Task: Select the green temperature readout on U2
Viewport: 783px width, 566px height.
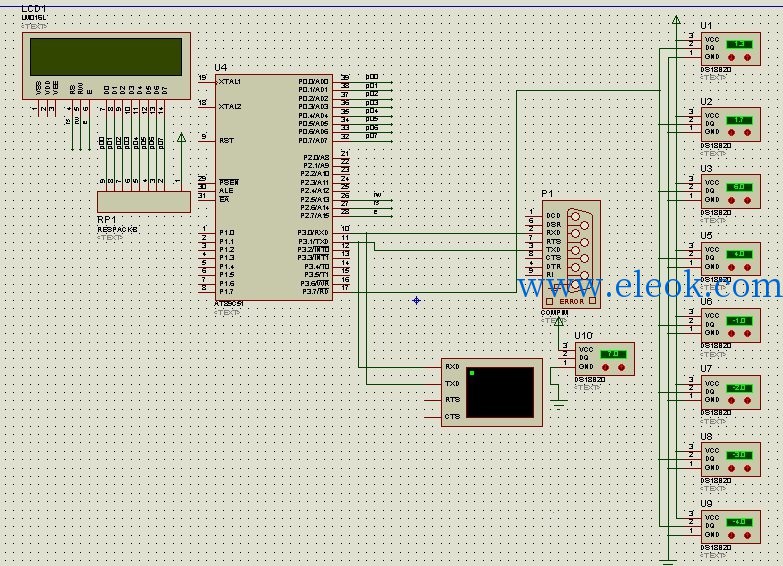Action: [740, 120]
